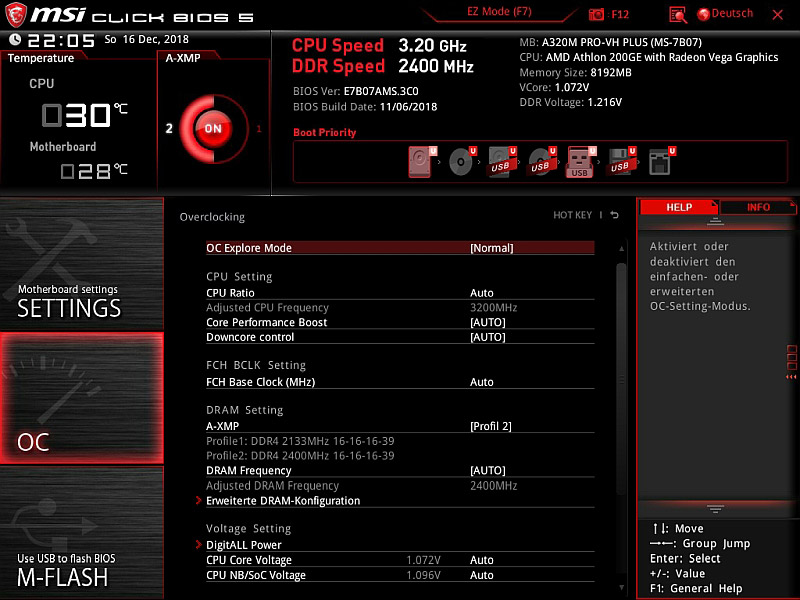Screen dimensions: 800x600
Task: Click the Overclocking page heading
Action: click(212, 217)
